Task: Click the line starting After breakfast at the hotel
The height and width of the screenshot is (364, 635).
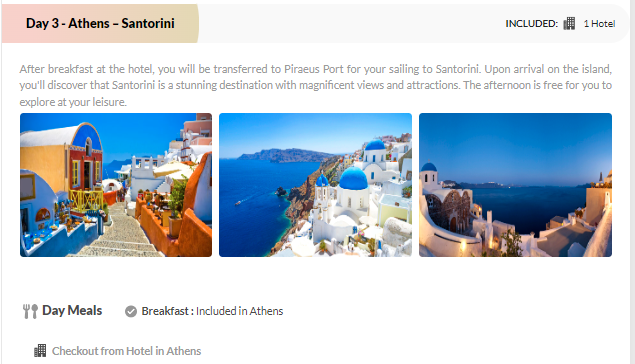Action: point(315,69)
